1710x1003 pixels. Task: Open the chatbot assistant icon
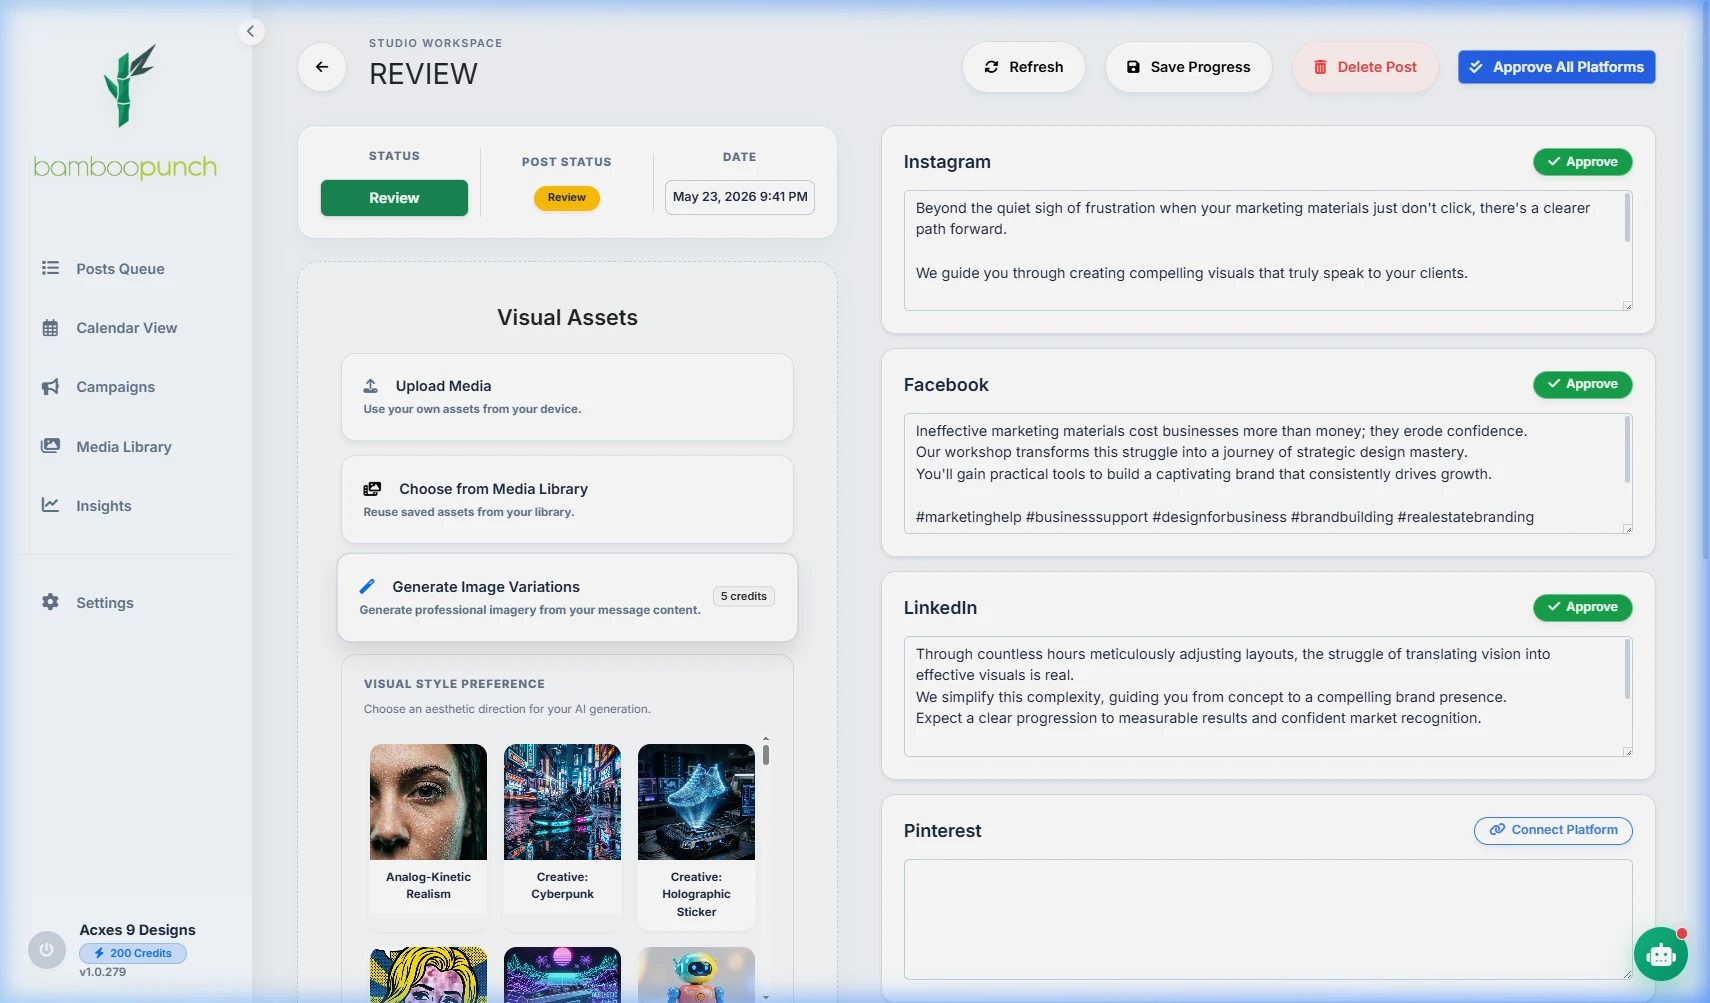(x=1661, y=954)
